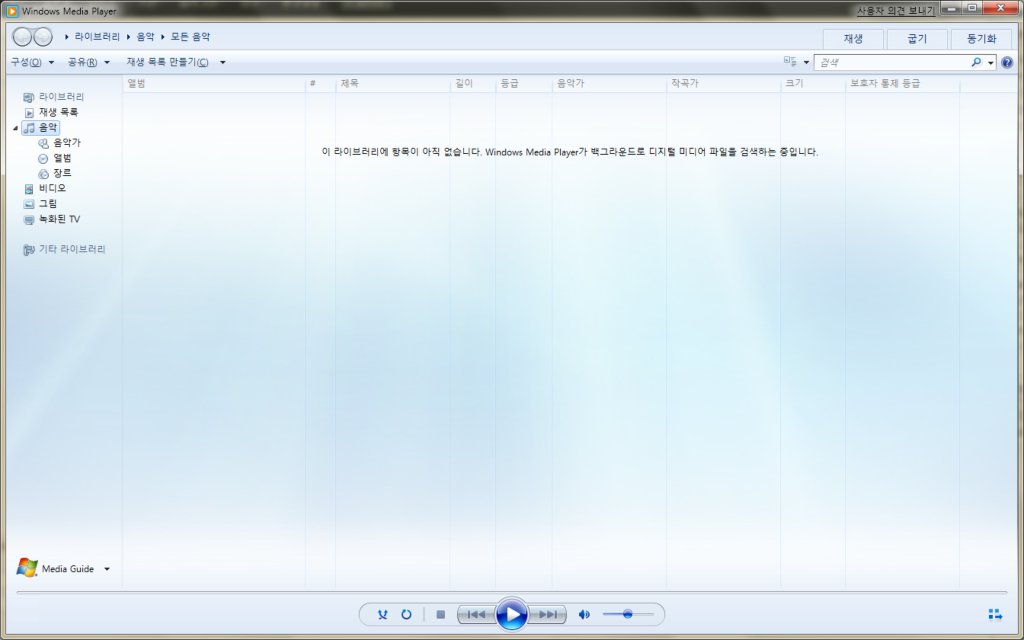Click the Next track button

[547, 615]
